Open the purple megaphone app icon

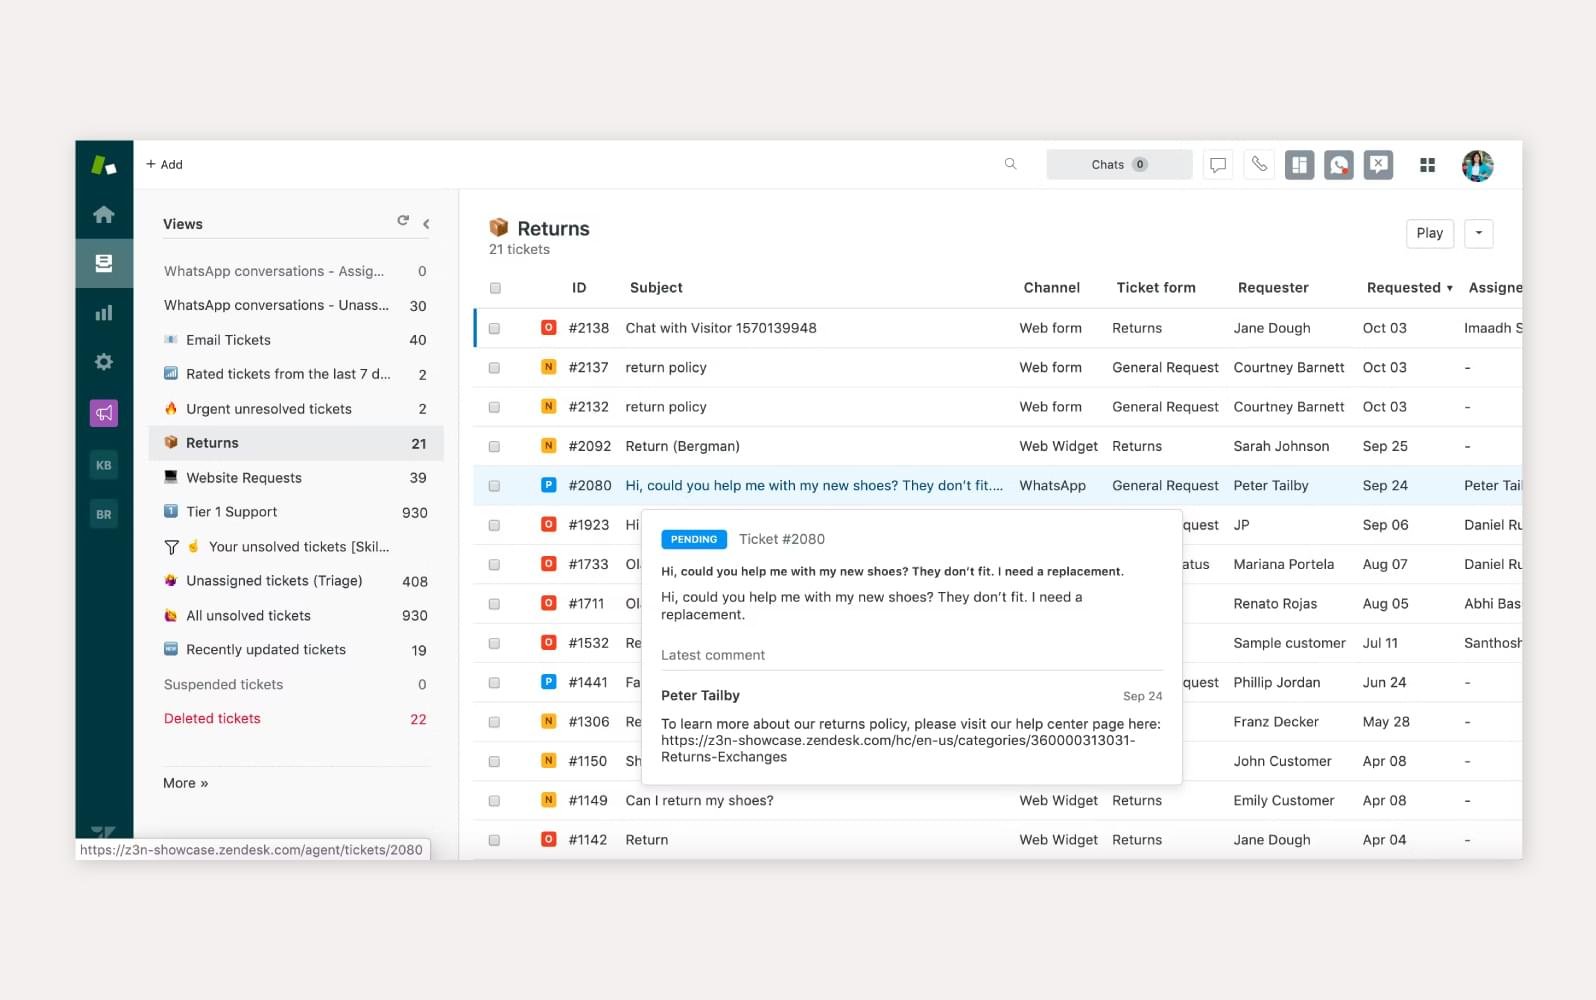click(104, 413)
